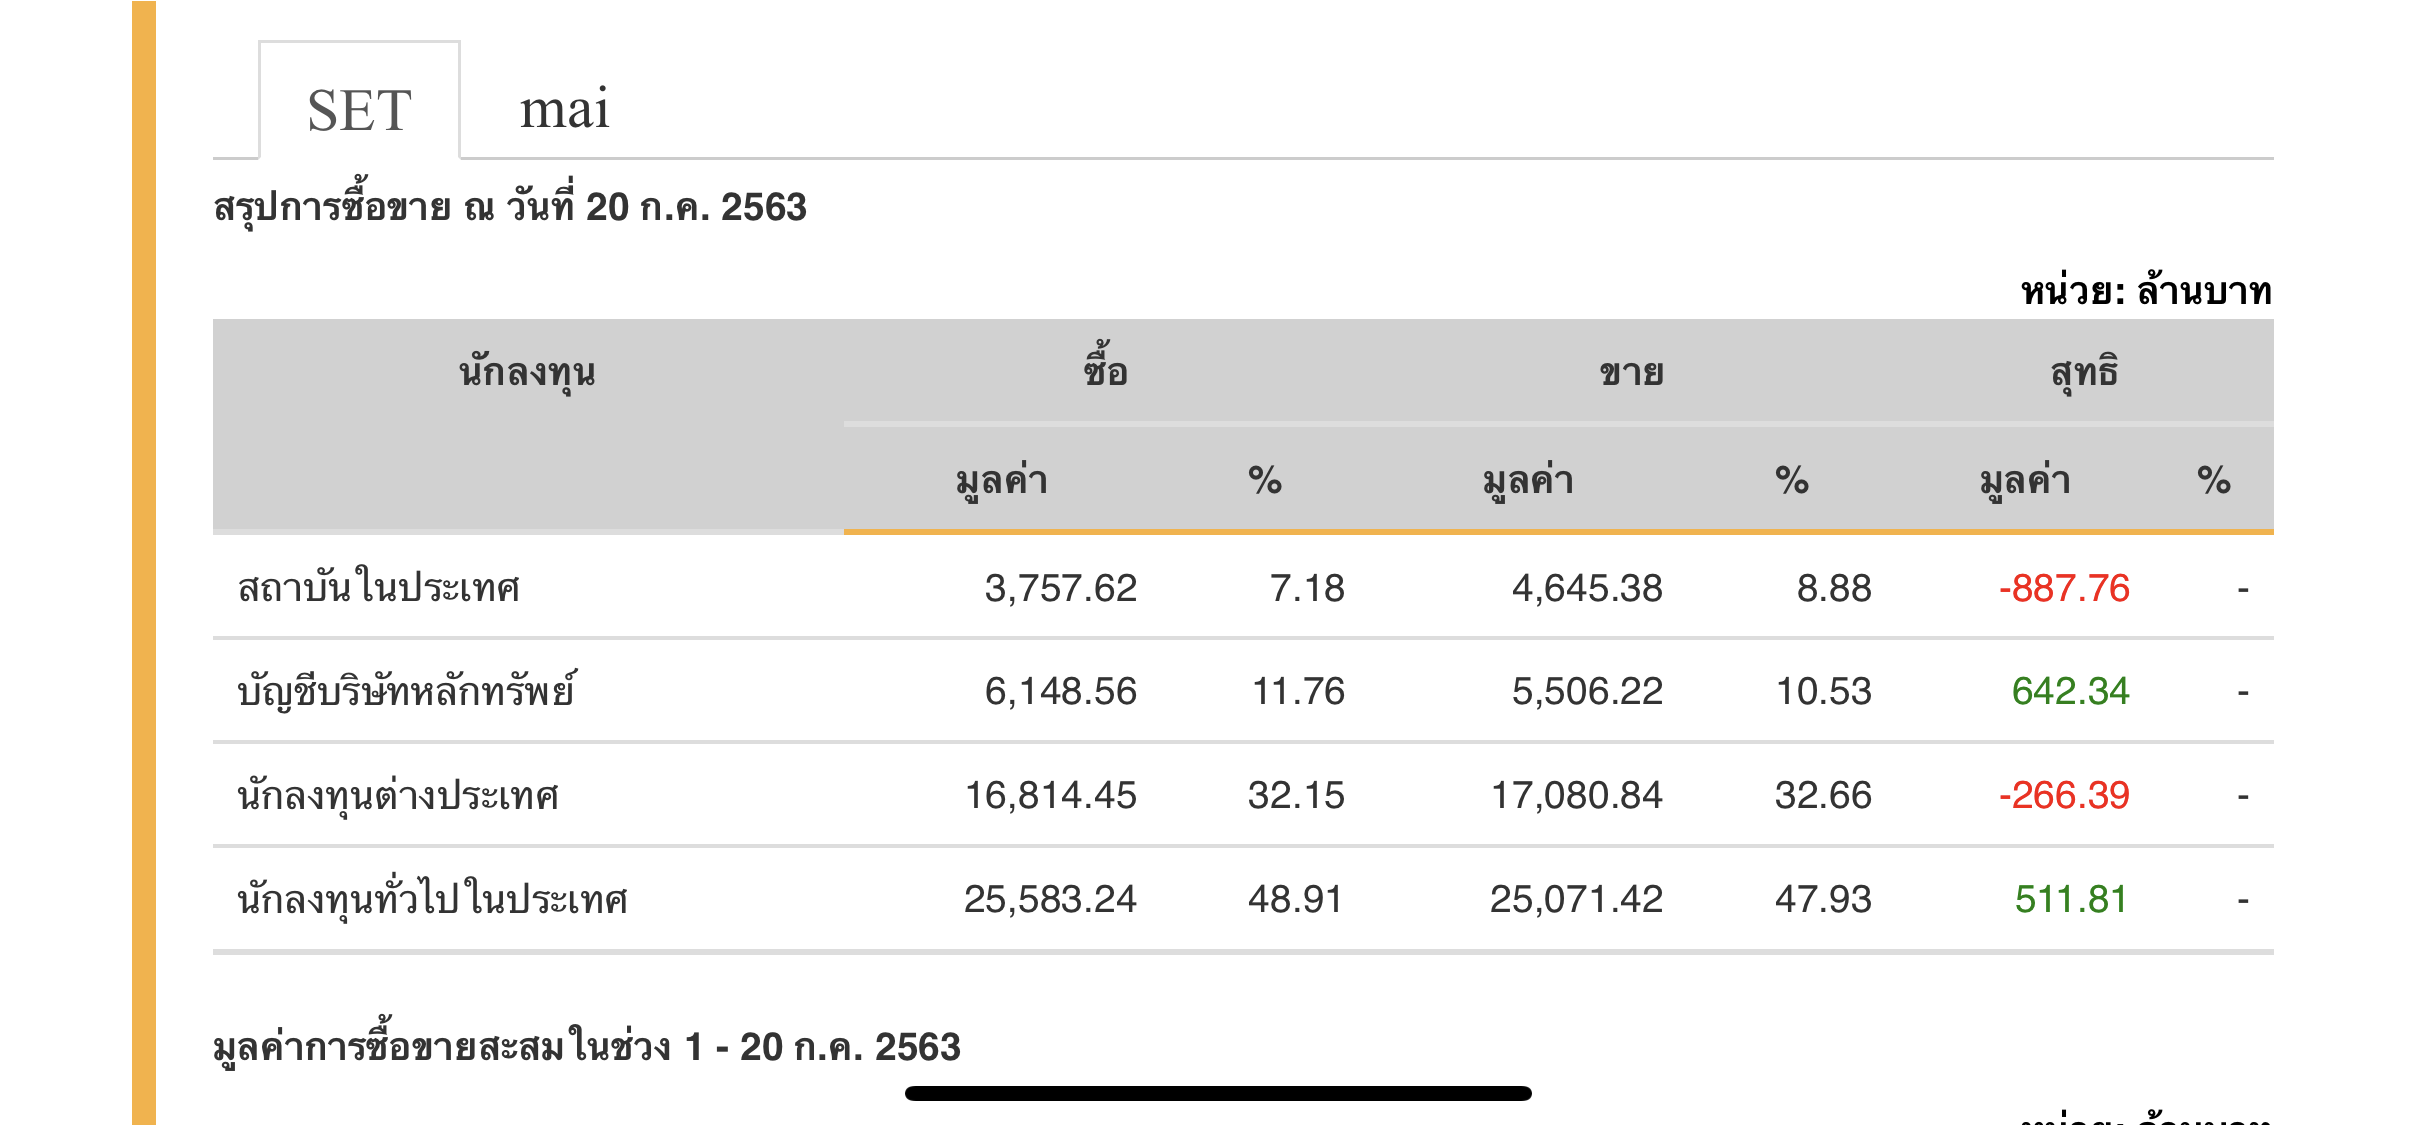The image size is (2436, 1125).
Task: Click the หน่วย: ล้านบาท unit label
Action: 2146,291
